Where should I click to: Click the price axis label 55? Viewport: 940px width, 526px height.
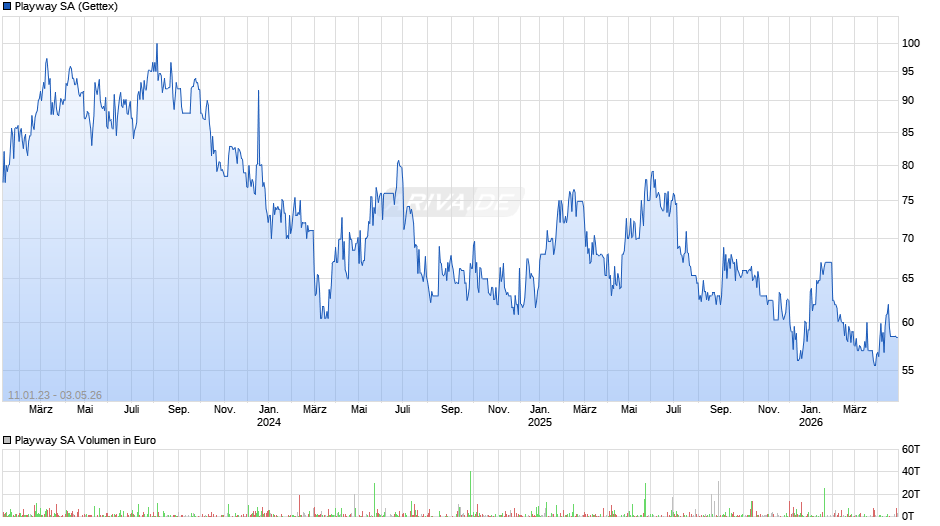pyautogui.click(x=908, y=371)
